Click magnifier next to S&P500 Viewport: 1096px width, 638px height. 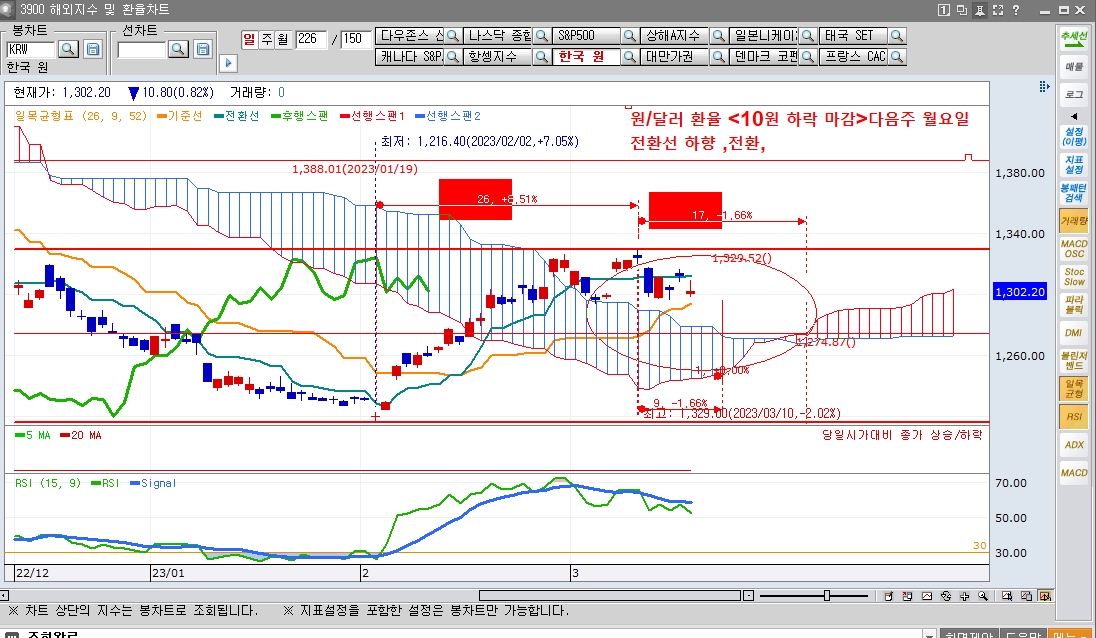tap(630, 36)
